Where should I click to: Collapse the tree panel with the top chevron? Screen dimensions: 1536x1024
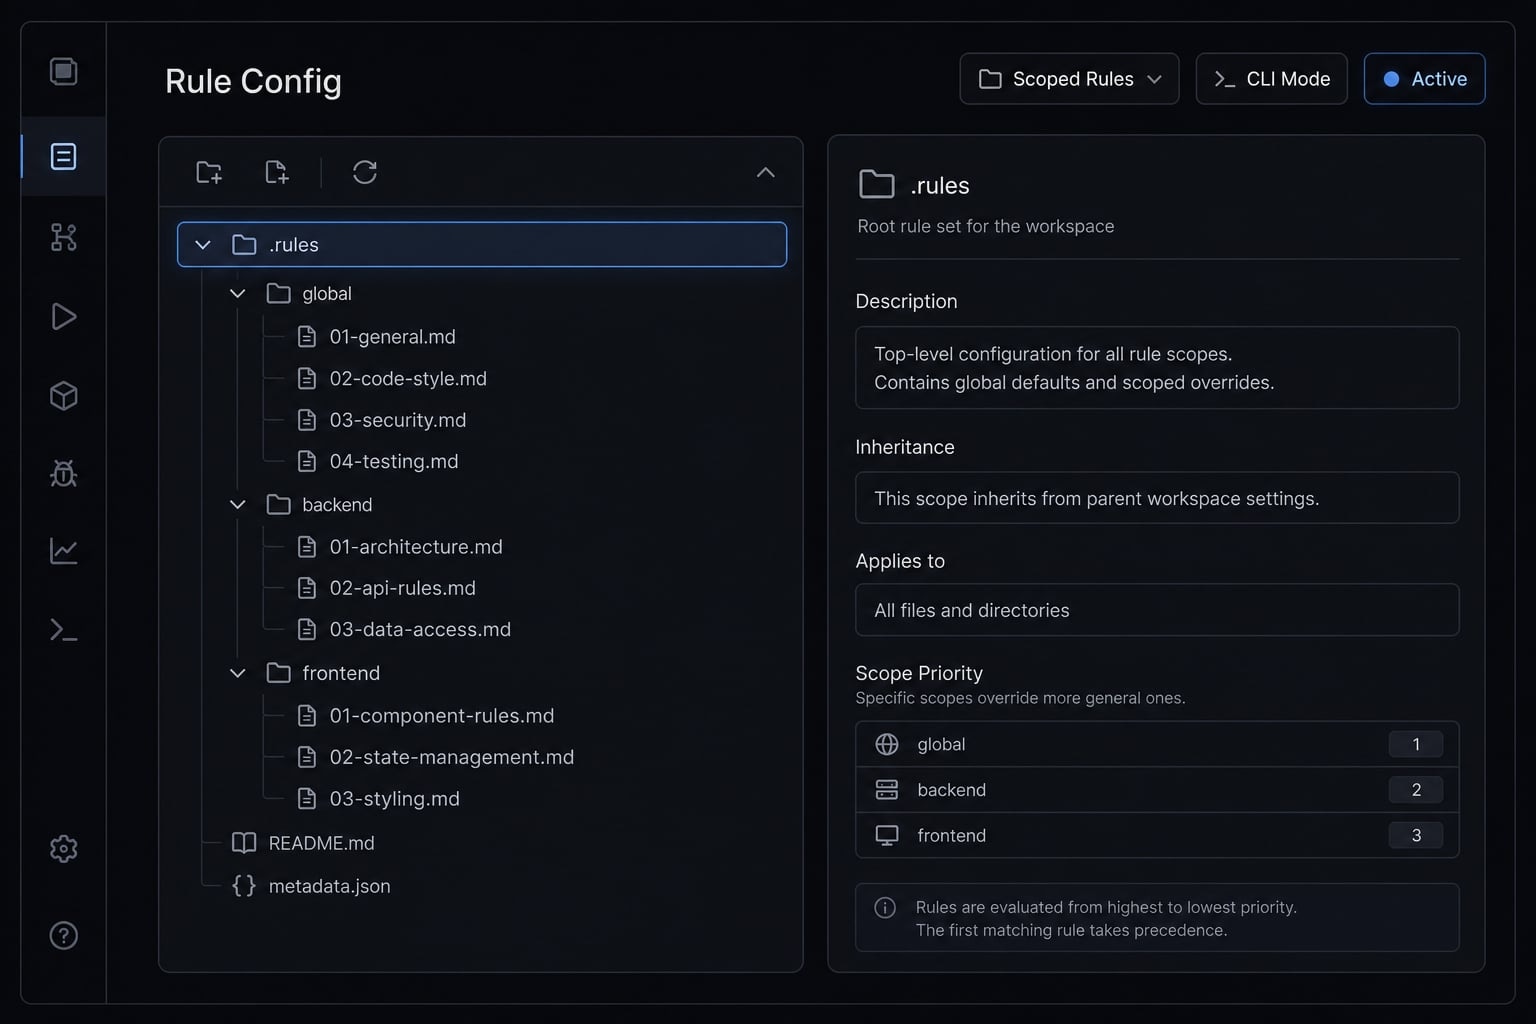(x=765, y=172)
